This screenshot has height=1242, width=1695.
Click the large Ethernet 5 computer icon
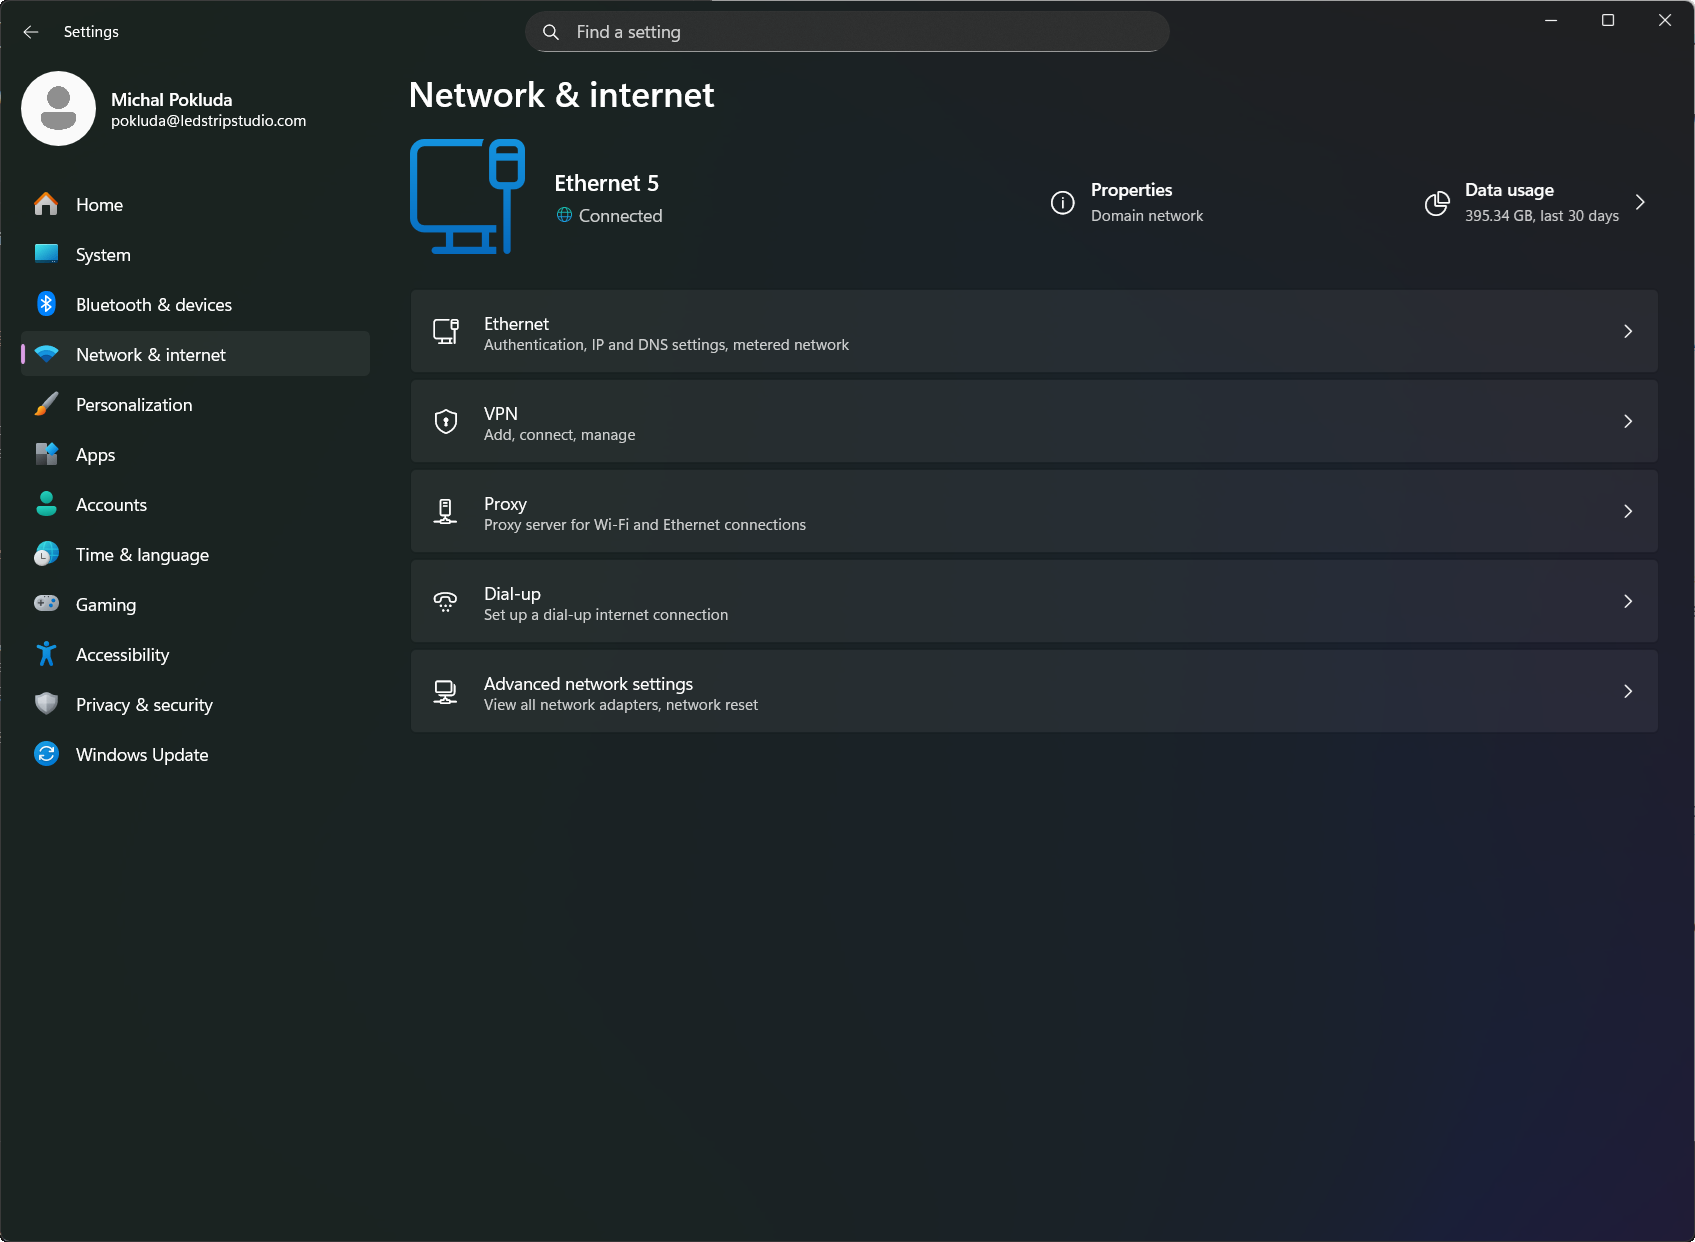pos(467,197)
